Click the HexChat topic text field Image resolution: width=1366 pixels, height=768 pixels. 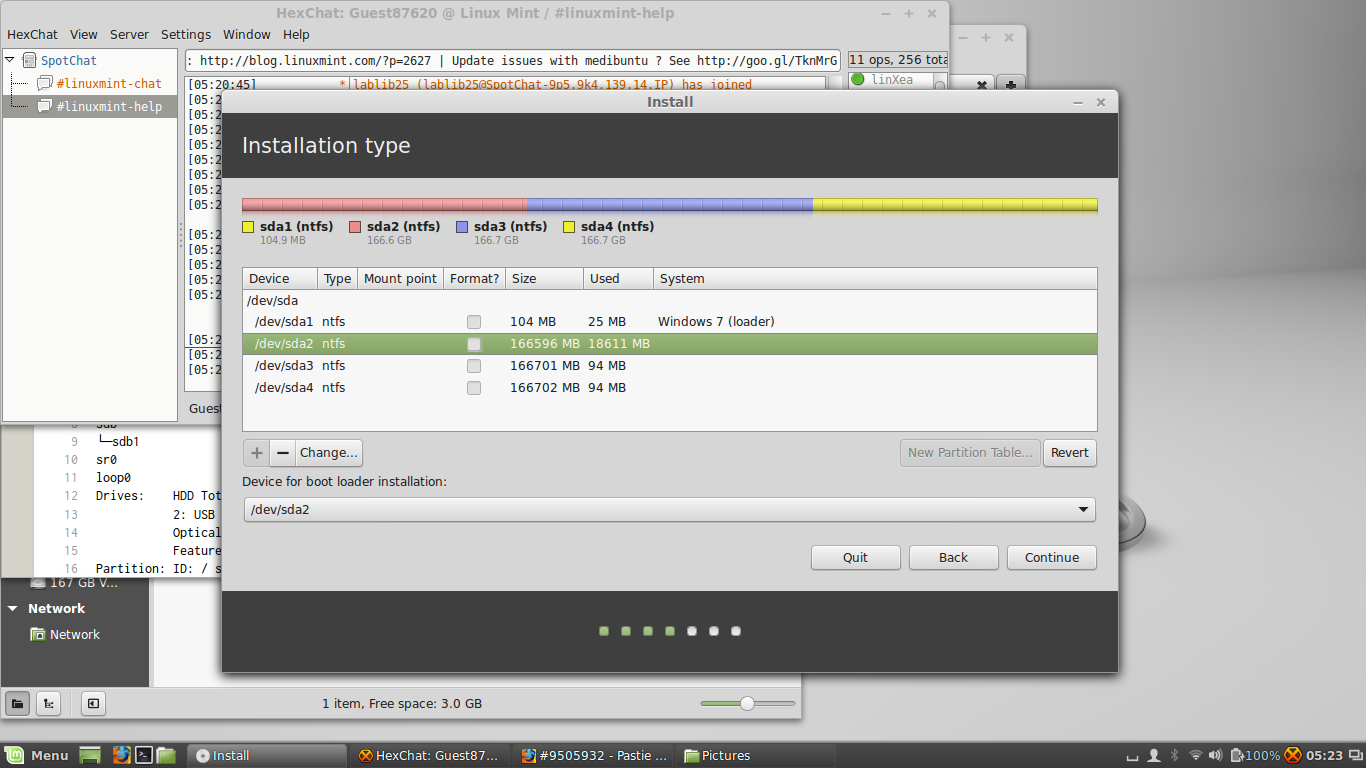tap(513, 60)
